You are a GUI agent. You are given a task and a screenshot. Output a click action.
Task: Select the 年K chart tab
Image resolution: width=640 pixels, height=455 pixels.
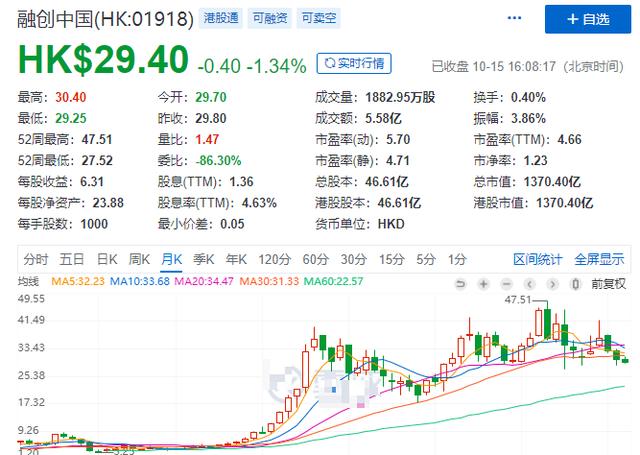[x=236, y=259]
